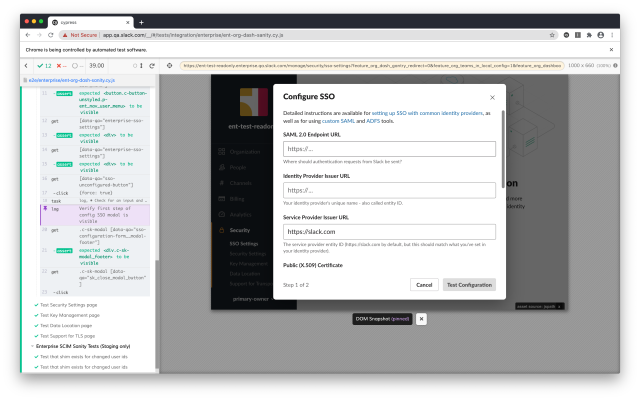The width and height of the screenshot is (640, 400).
Task: Open the Chrome profile avatar icon
Action: tap(600, 35)
